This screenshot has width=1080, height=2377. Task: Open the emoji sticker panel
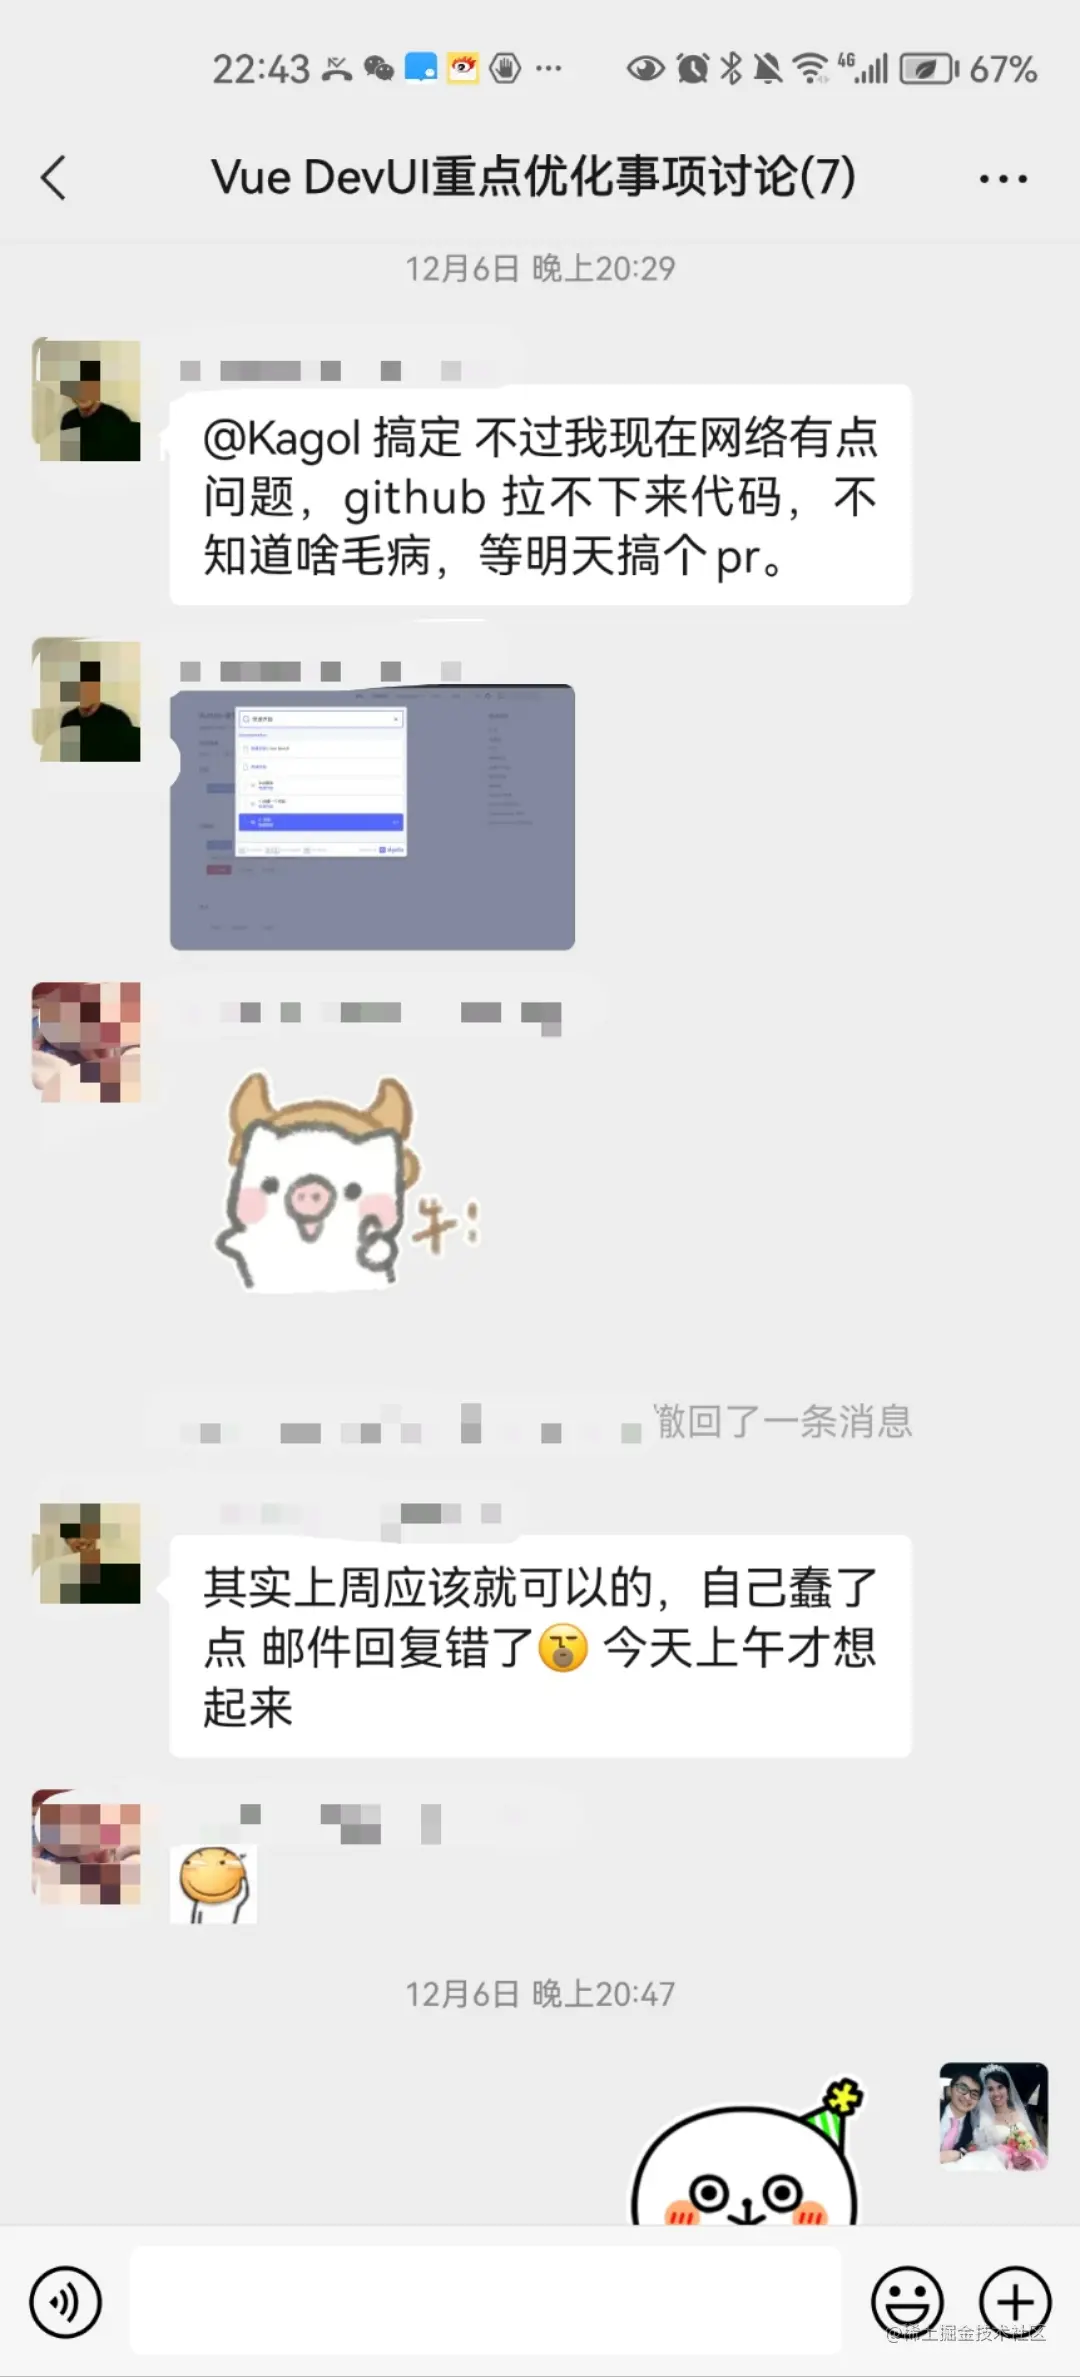point(907,2303)
